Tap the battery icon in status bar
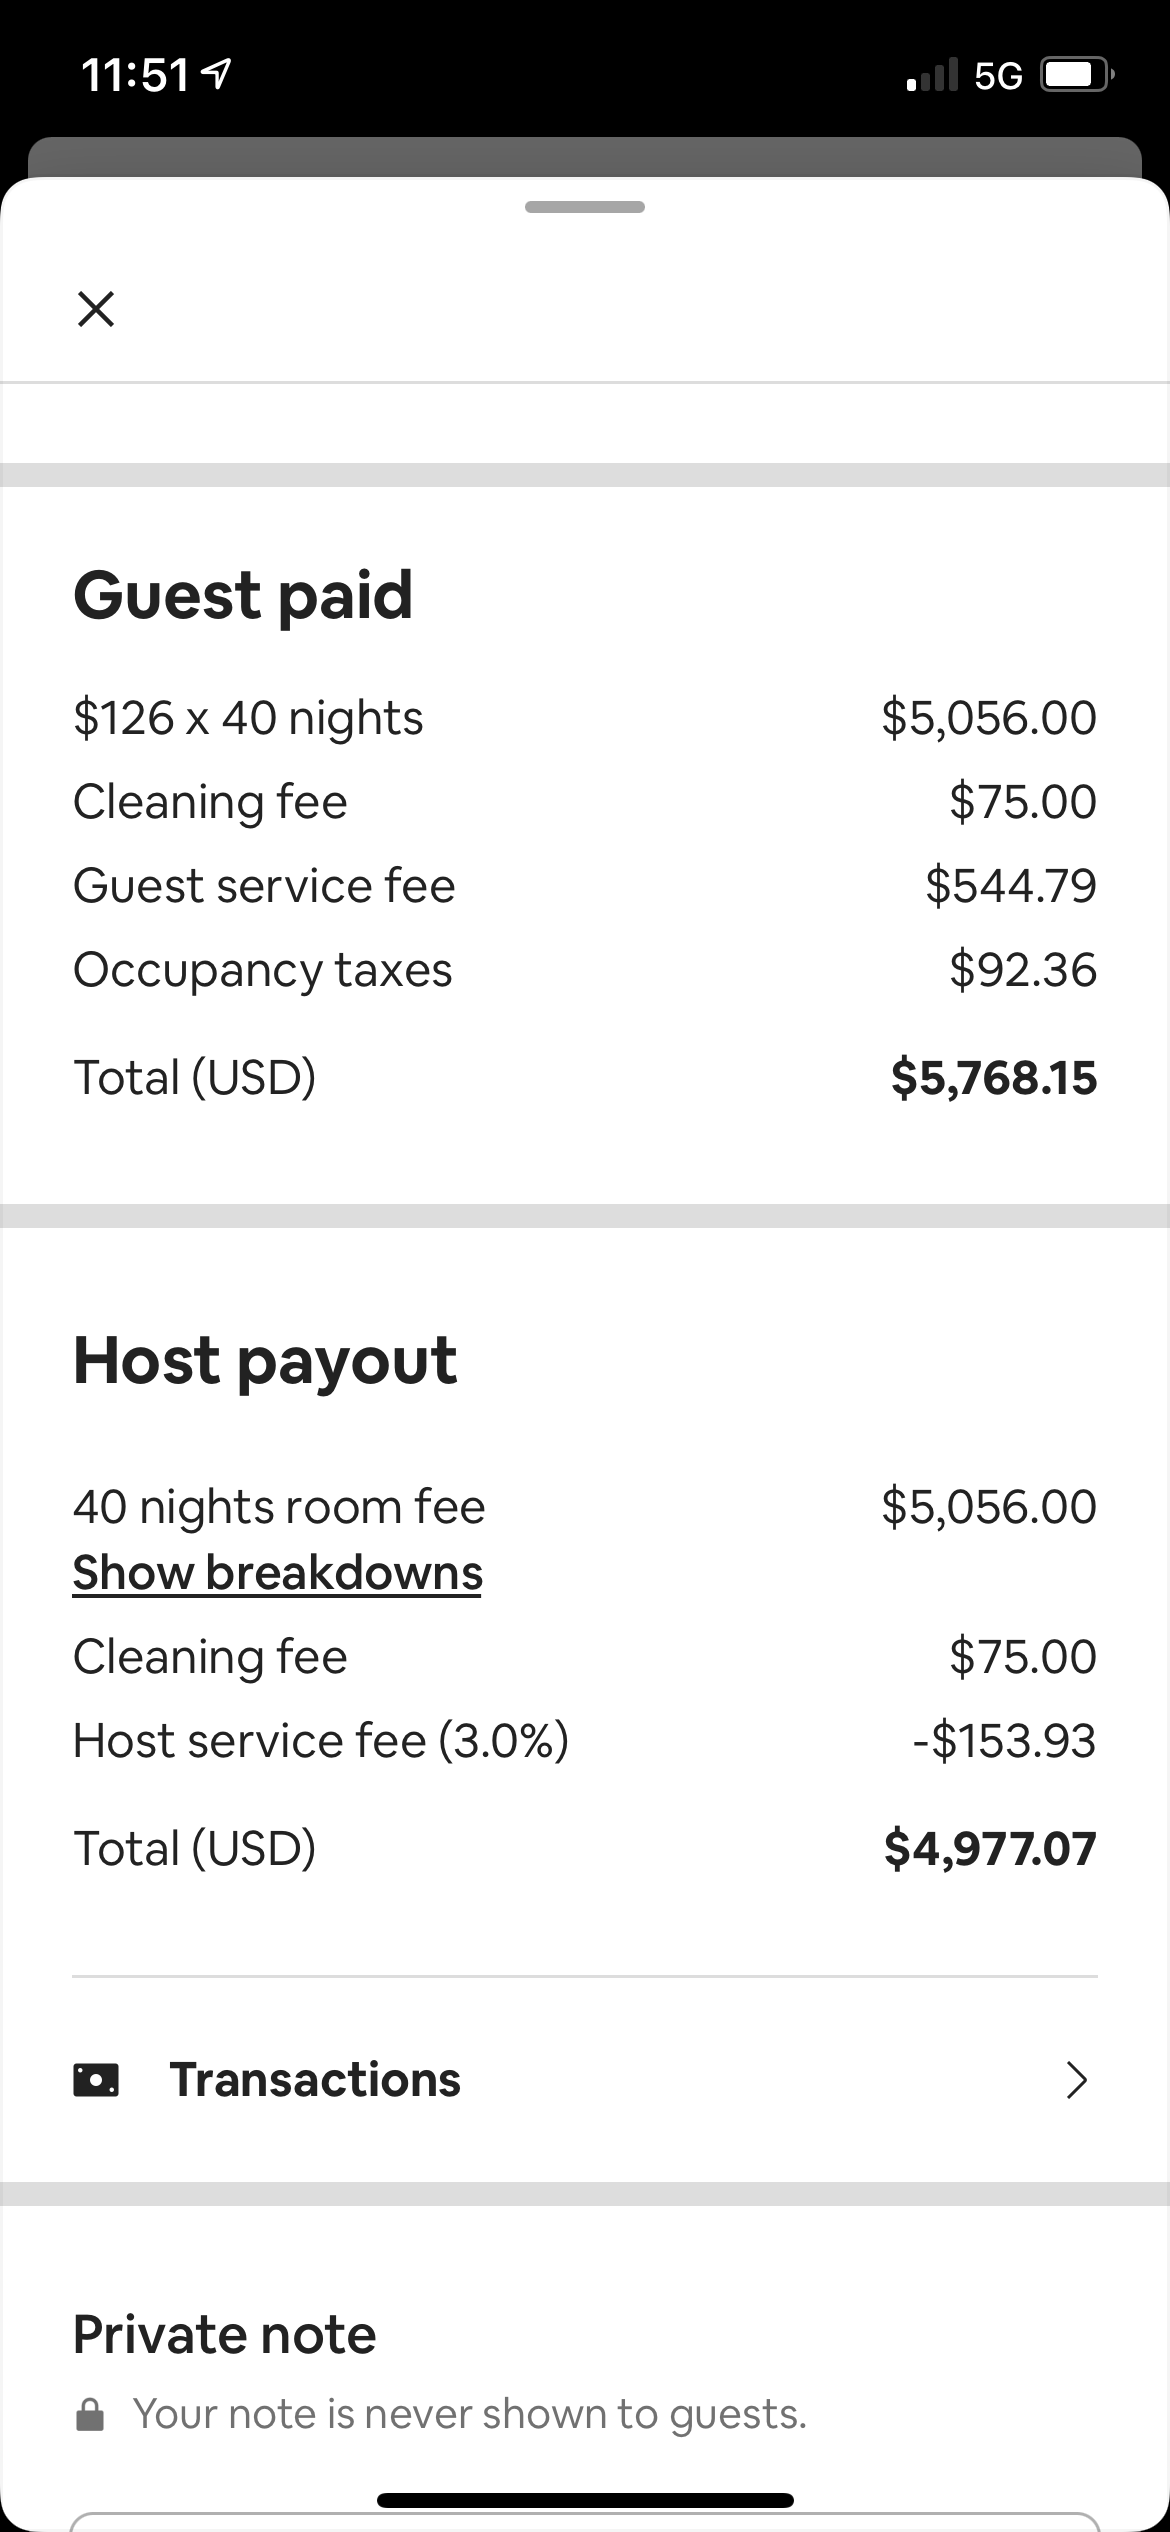The width and height of the screenshot is (1170, 2532). [1076, 75]
